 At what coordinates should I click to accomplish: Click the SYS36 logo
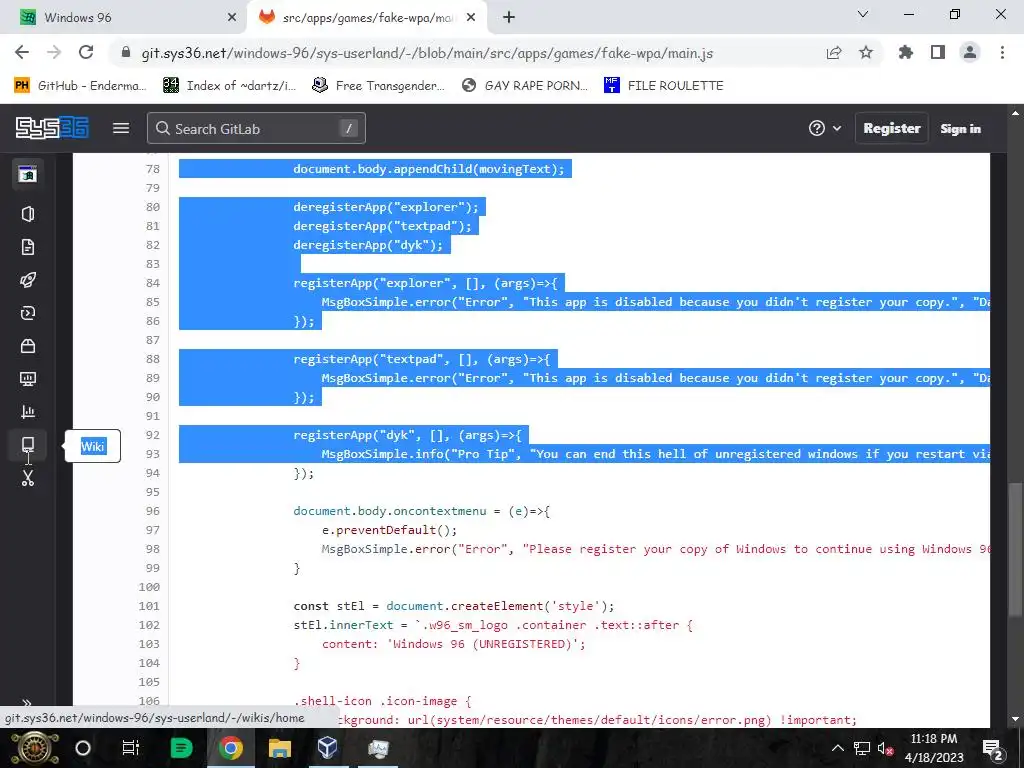pyautogui.click(x=52, y=128)
